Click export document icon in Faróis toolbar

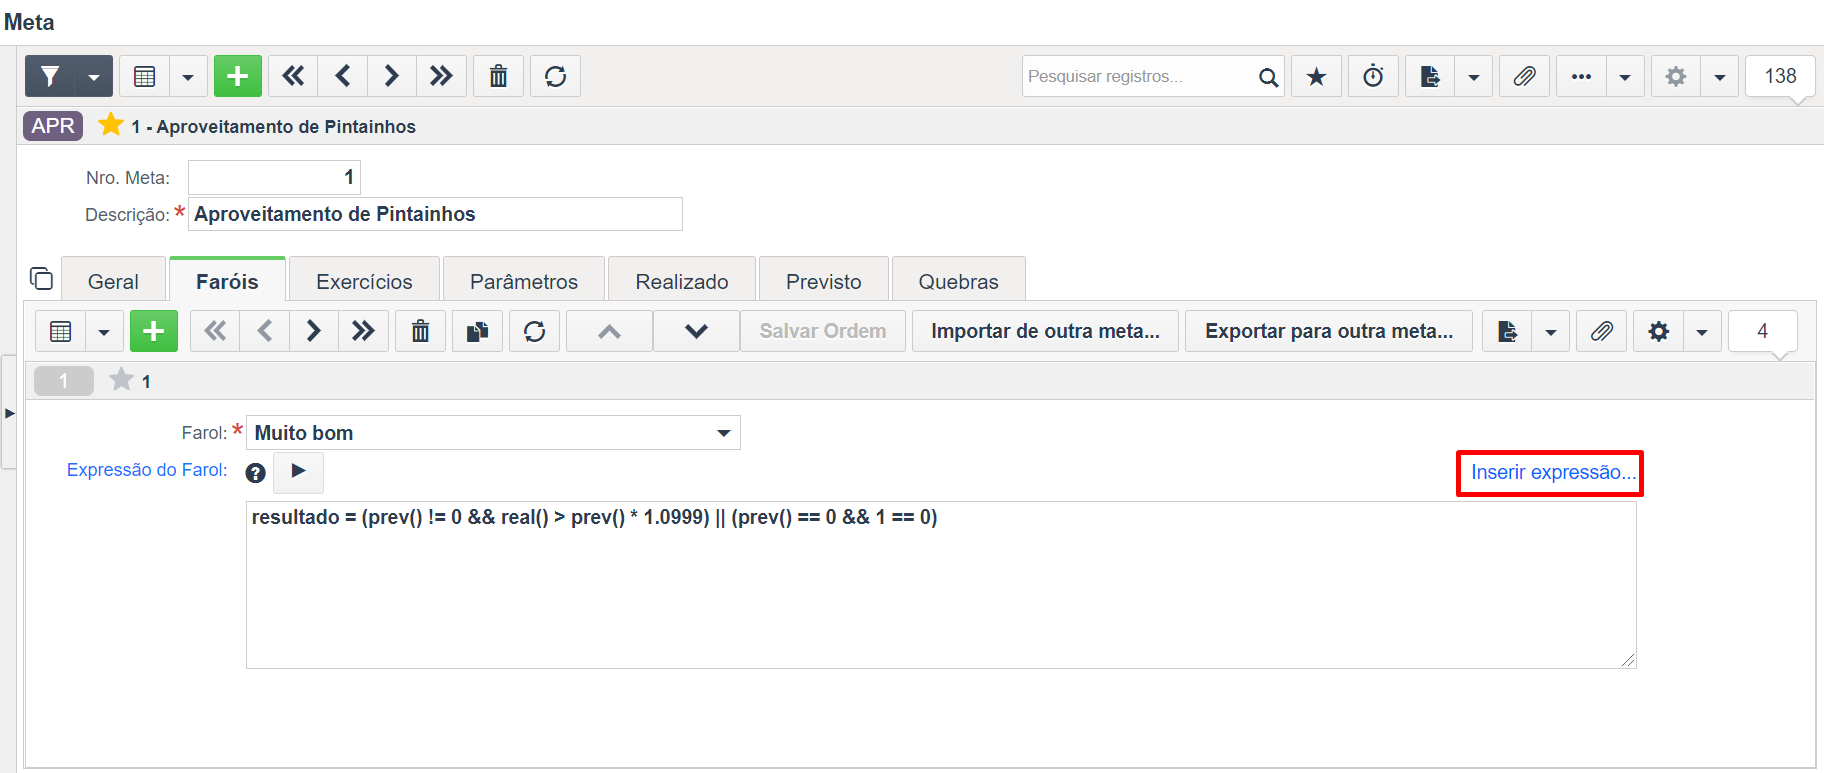coord(1507,331)
